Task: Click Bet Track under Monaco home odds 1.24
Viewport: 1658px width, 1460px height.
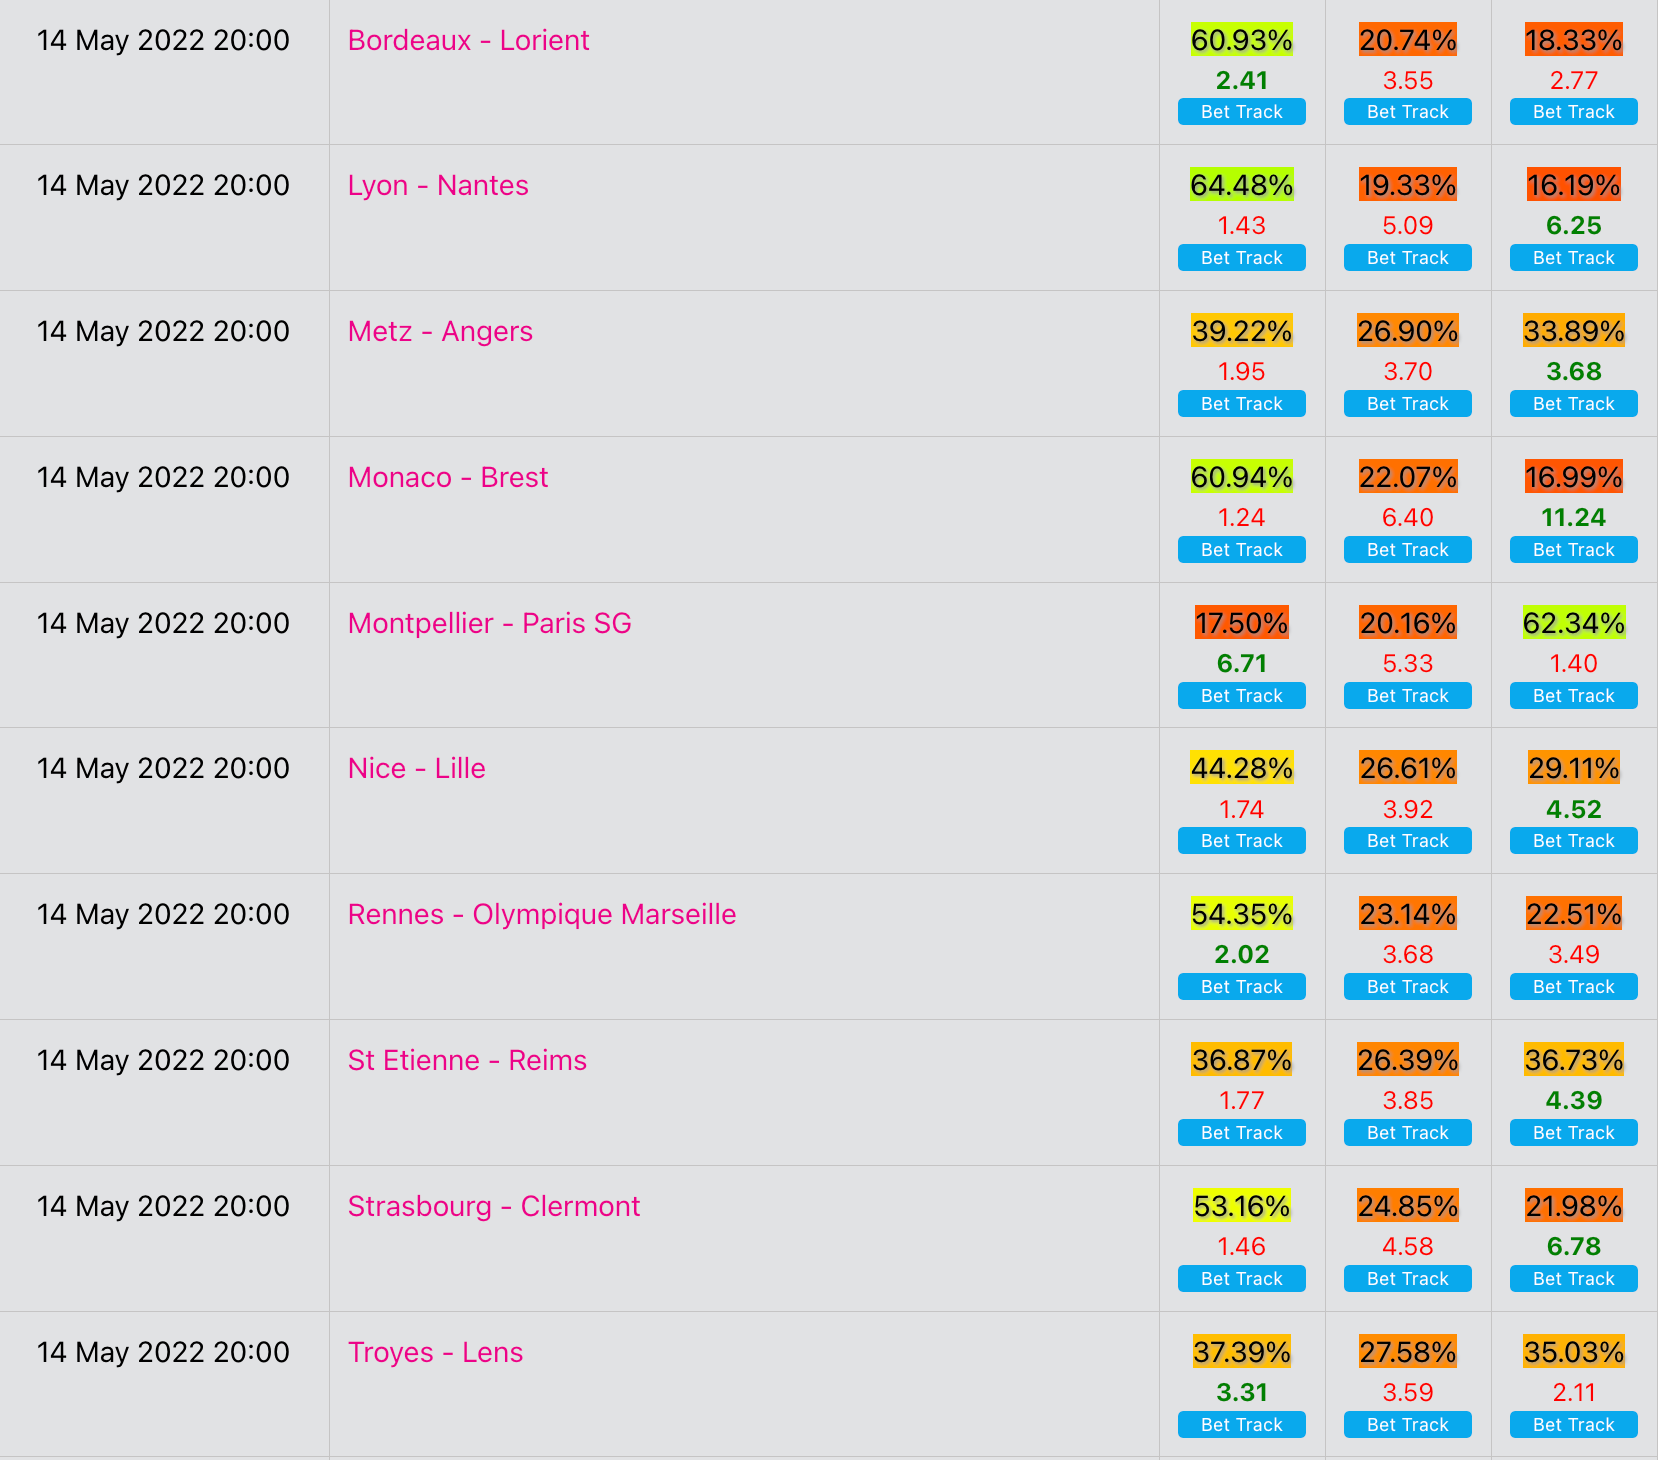Action: tap(1242, 550)
